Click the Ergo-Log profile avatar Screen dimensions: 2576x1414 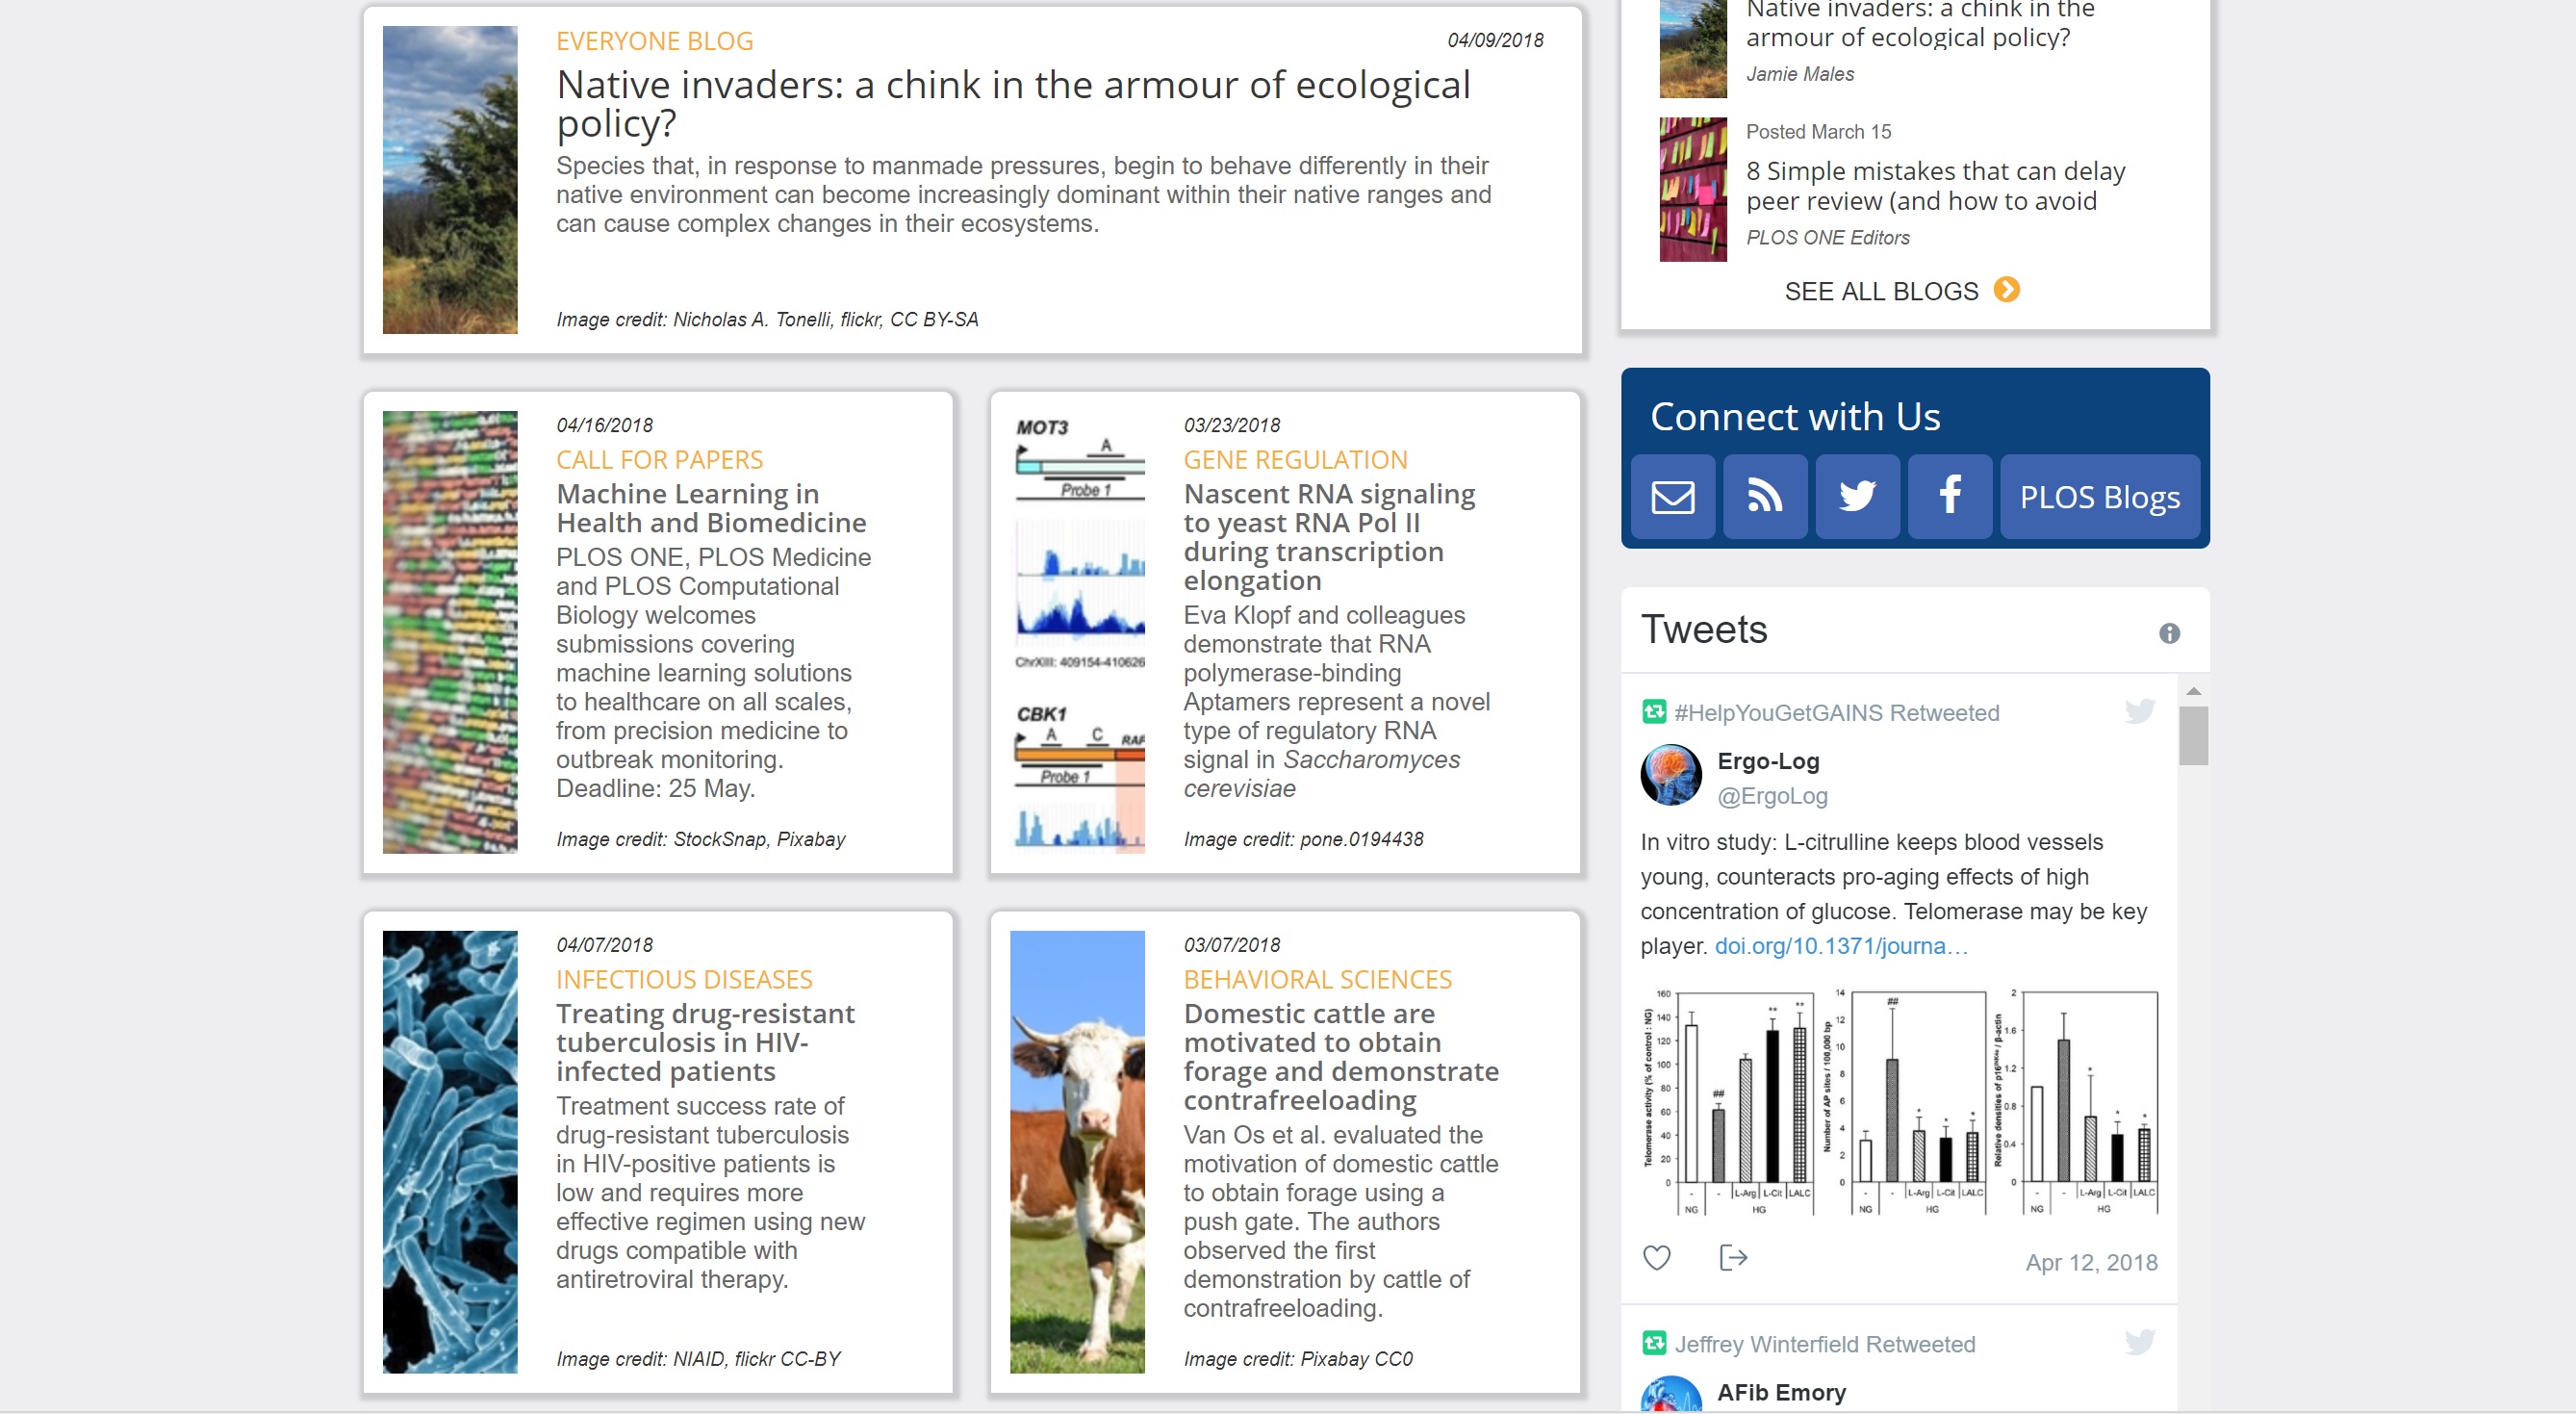click(1670, 775)
